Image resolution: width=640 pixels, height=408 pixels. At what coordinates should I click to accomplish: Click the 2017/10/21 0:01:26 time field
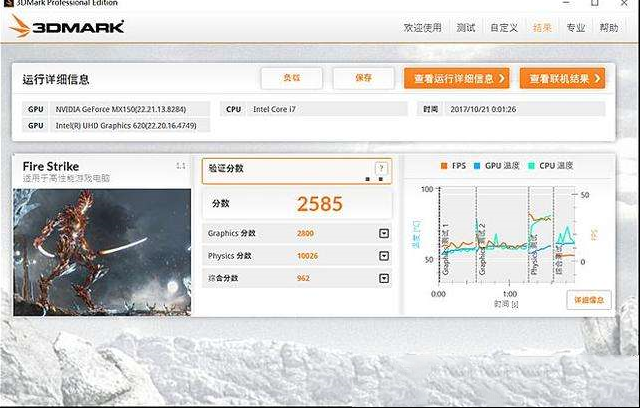click(x=525, y=109)
